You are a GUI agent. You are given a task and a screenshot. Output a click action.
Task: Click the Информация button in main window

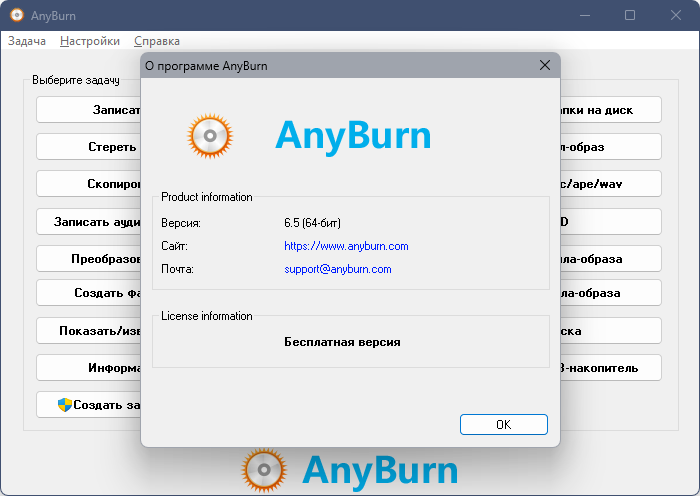88,368
